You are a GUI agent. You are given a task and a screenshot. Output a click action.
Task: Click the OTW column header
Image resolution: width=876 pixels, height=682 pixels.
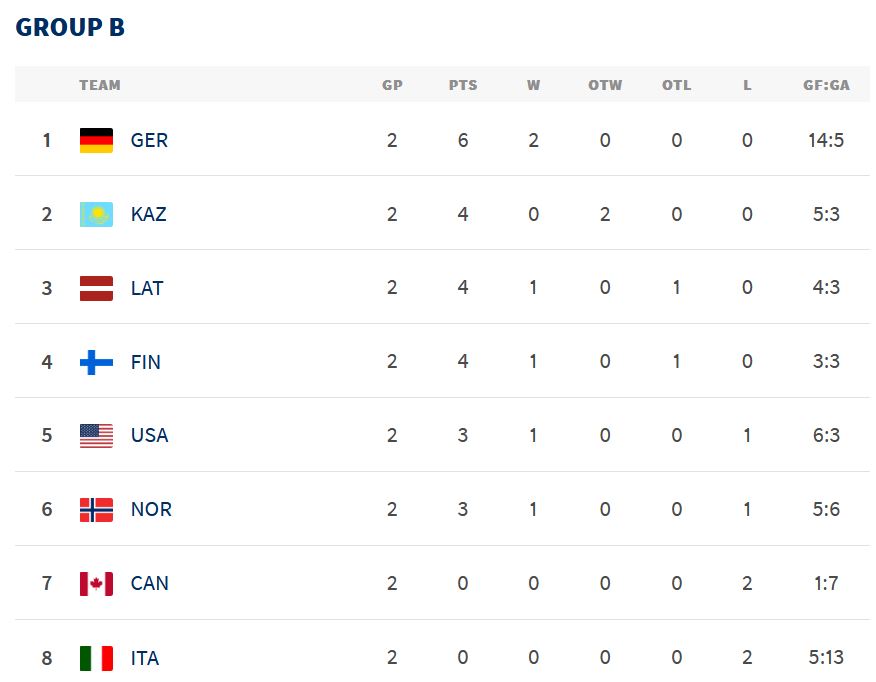605,85
